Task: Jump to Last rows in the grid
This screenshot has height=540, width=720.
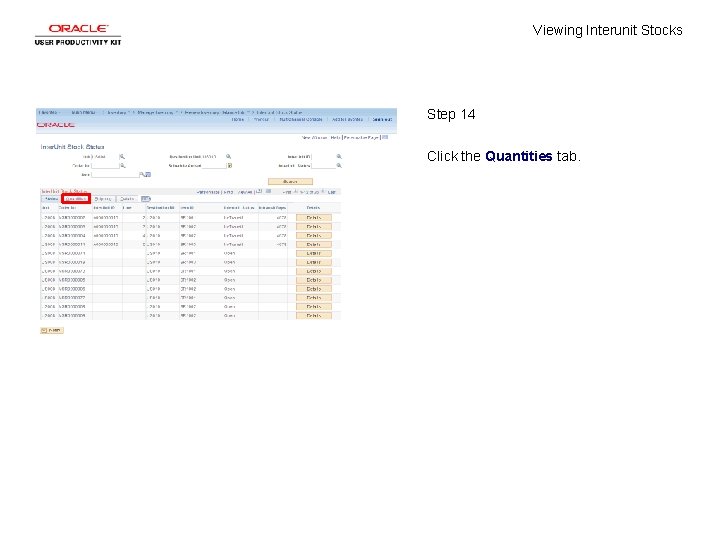Action: (332, 192)
